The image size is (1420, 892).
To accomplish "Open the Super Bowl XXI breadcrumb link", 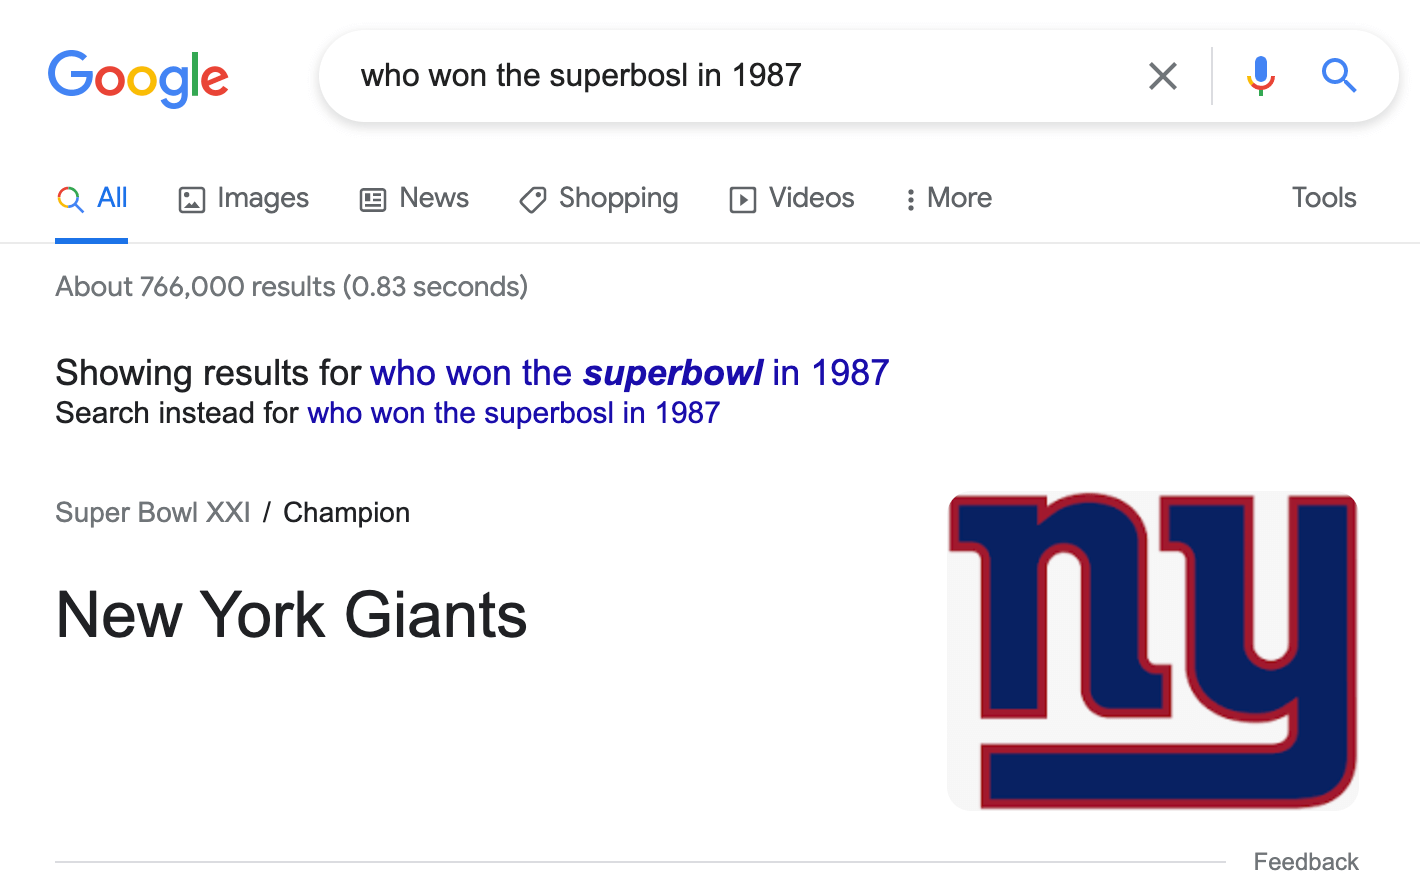I will pyautogui.click(x=153, y=512).
